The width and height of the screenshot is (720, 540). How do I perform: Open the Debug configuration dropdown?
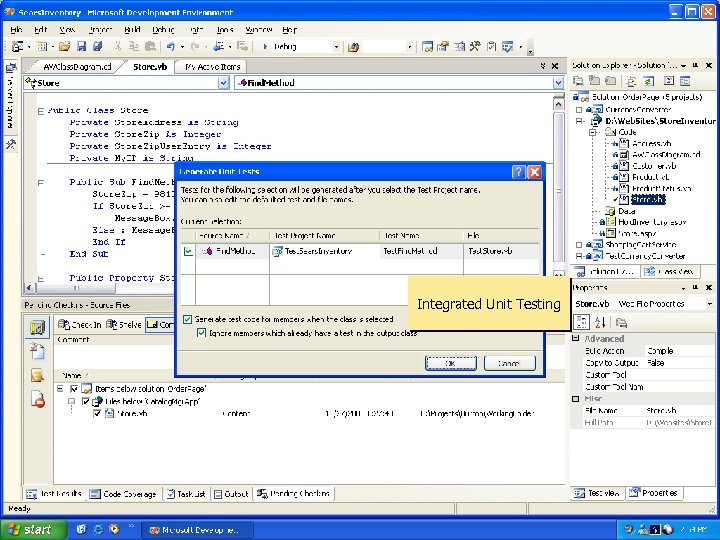coord(336,47)
